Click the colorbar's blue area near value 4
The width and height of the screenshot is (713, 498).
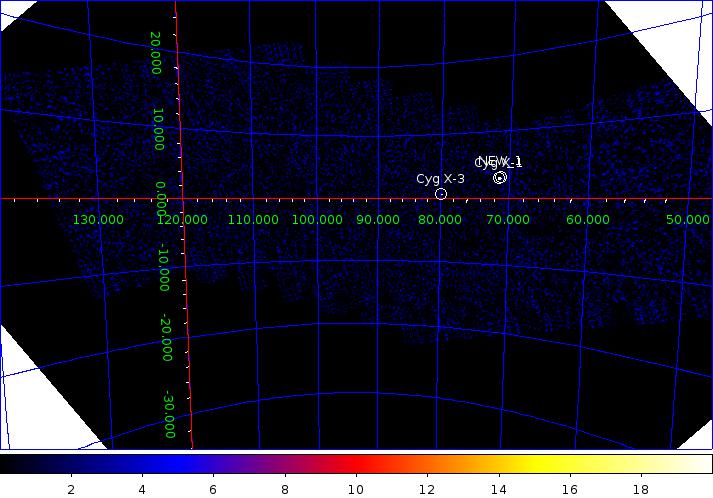(x=142, y=464)
